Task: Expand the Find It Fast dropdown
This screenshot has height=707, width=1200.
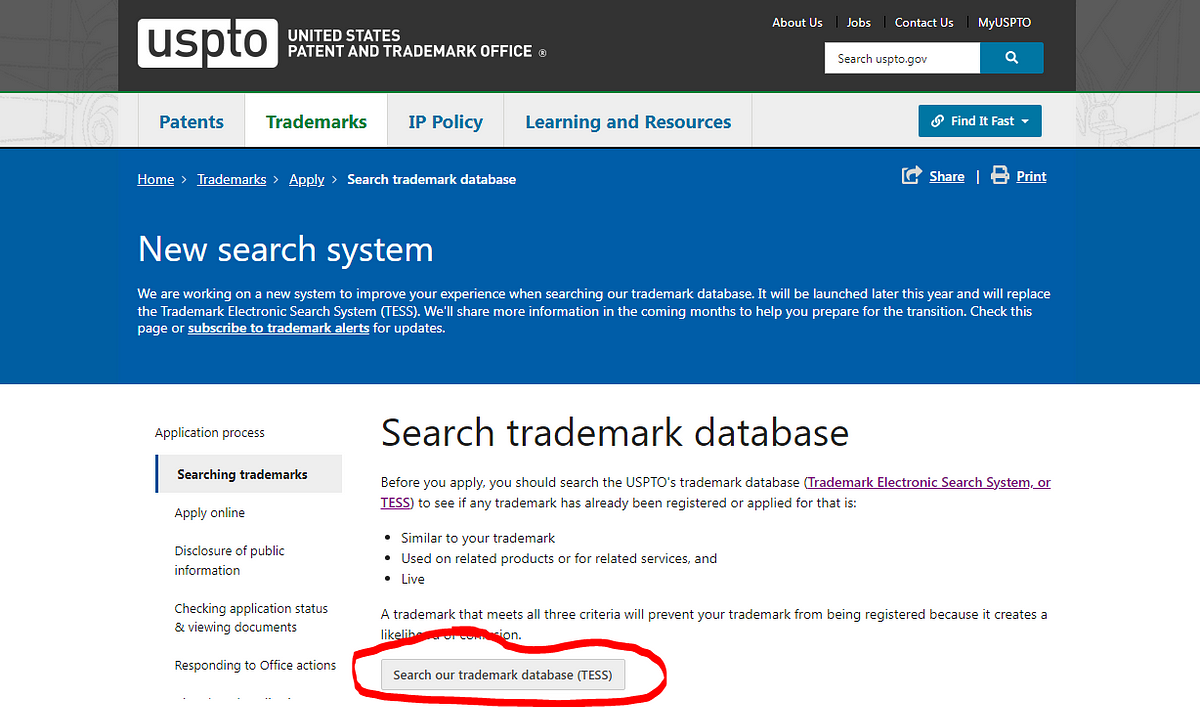Action: (x=980, y=121)
